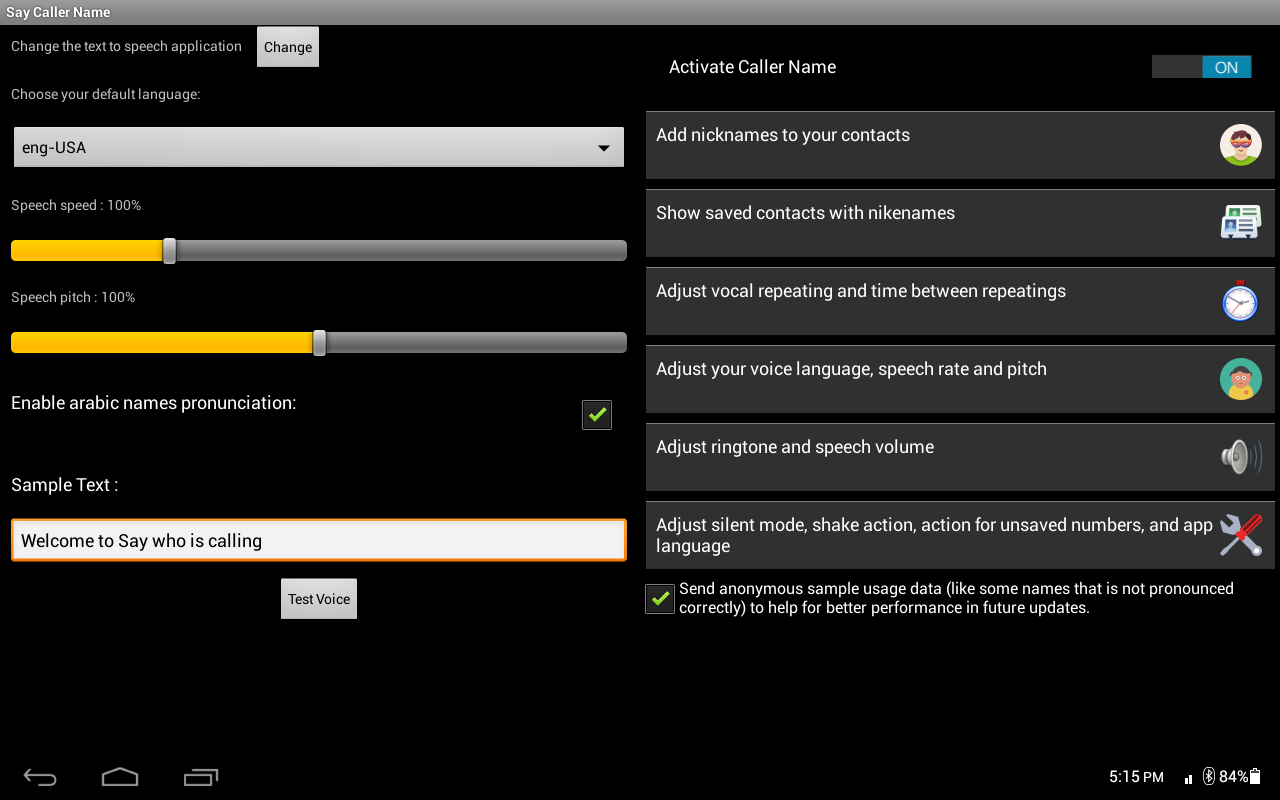Screen dimensions: 1280x800
Task: Expand the eng-USA language dropdown
Action: point(319,147)
